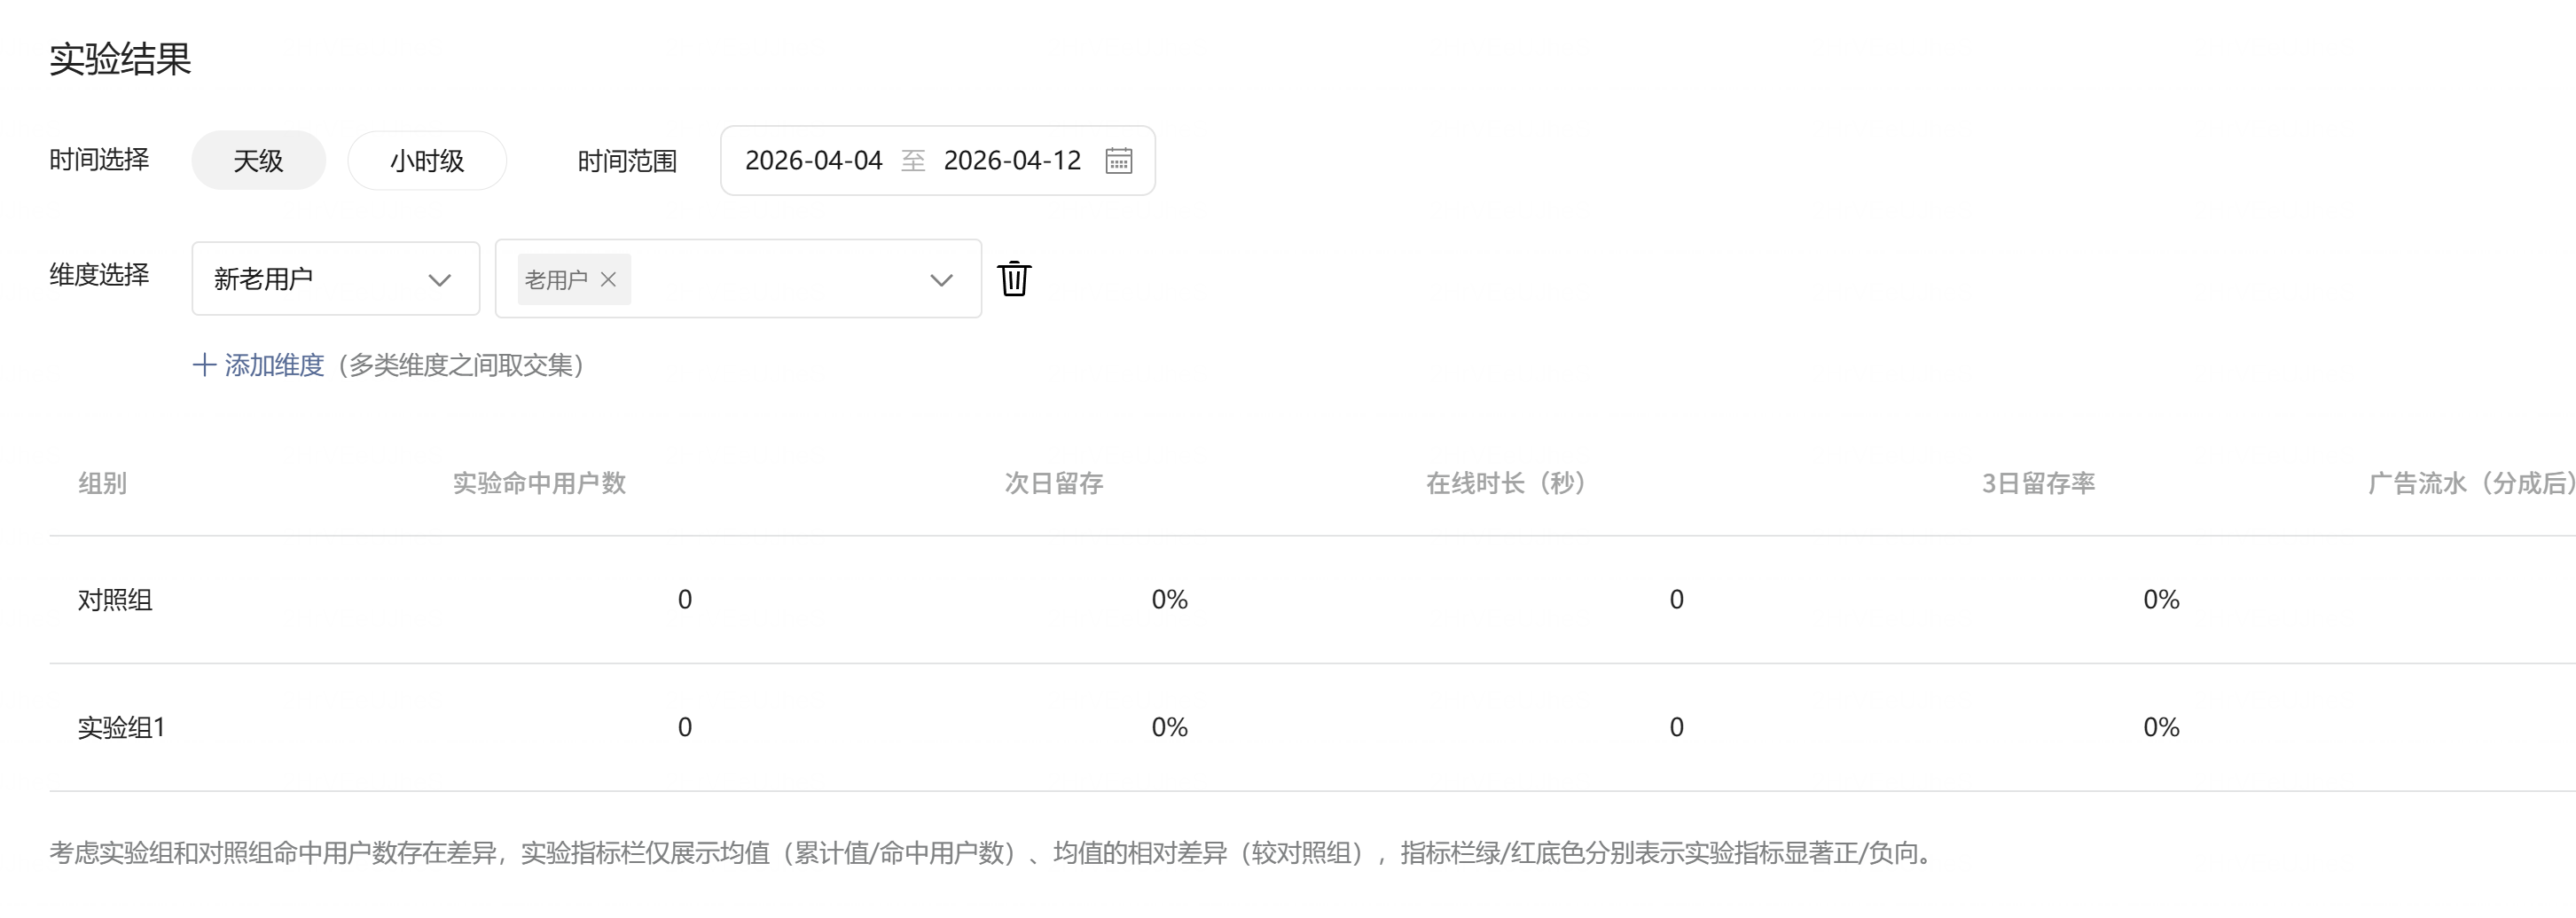Screen dimensions: 2576x918
Task: Click the 次日留存 column header
Action: pyautogui.click(x=1054, y=483)
